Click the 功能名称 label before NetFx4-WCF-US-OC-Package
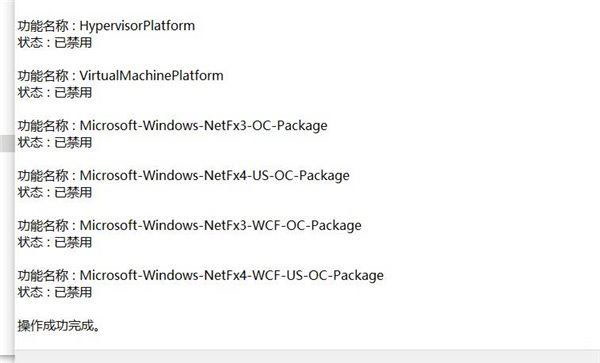This screenshot has width=600, height=363. pos(43,275)
